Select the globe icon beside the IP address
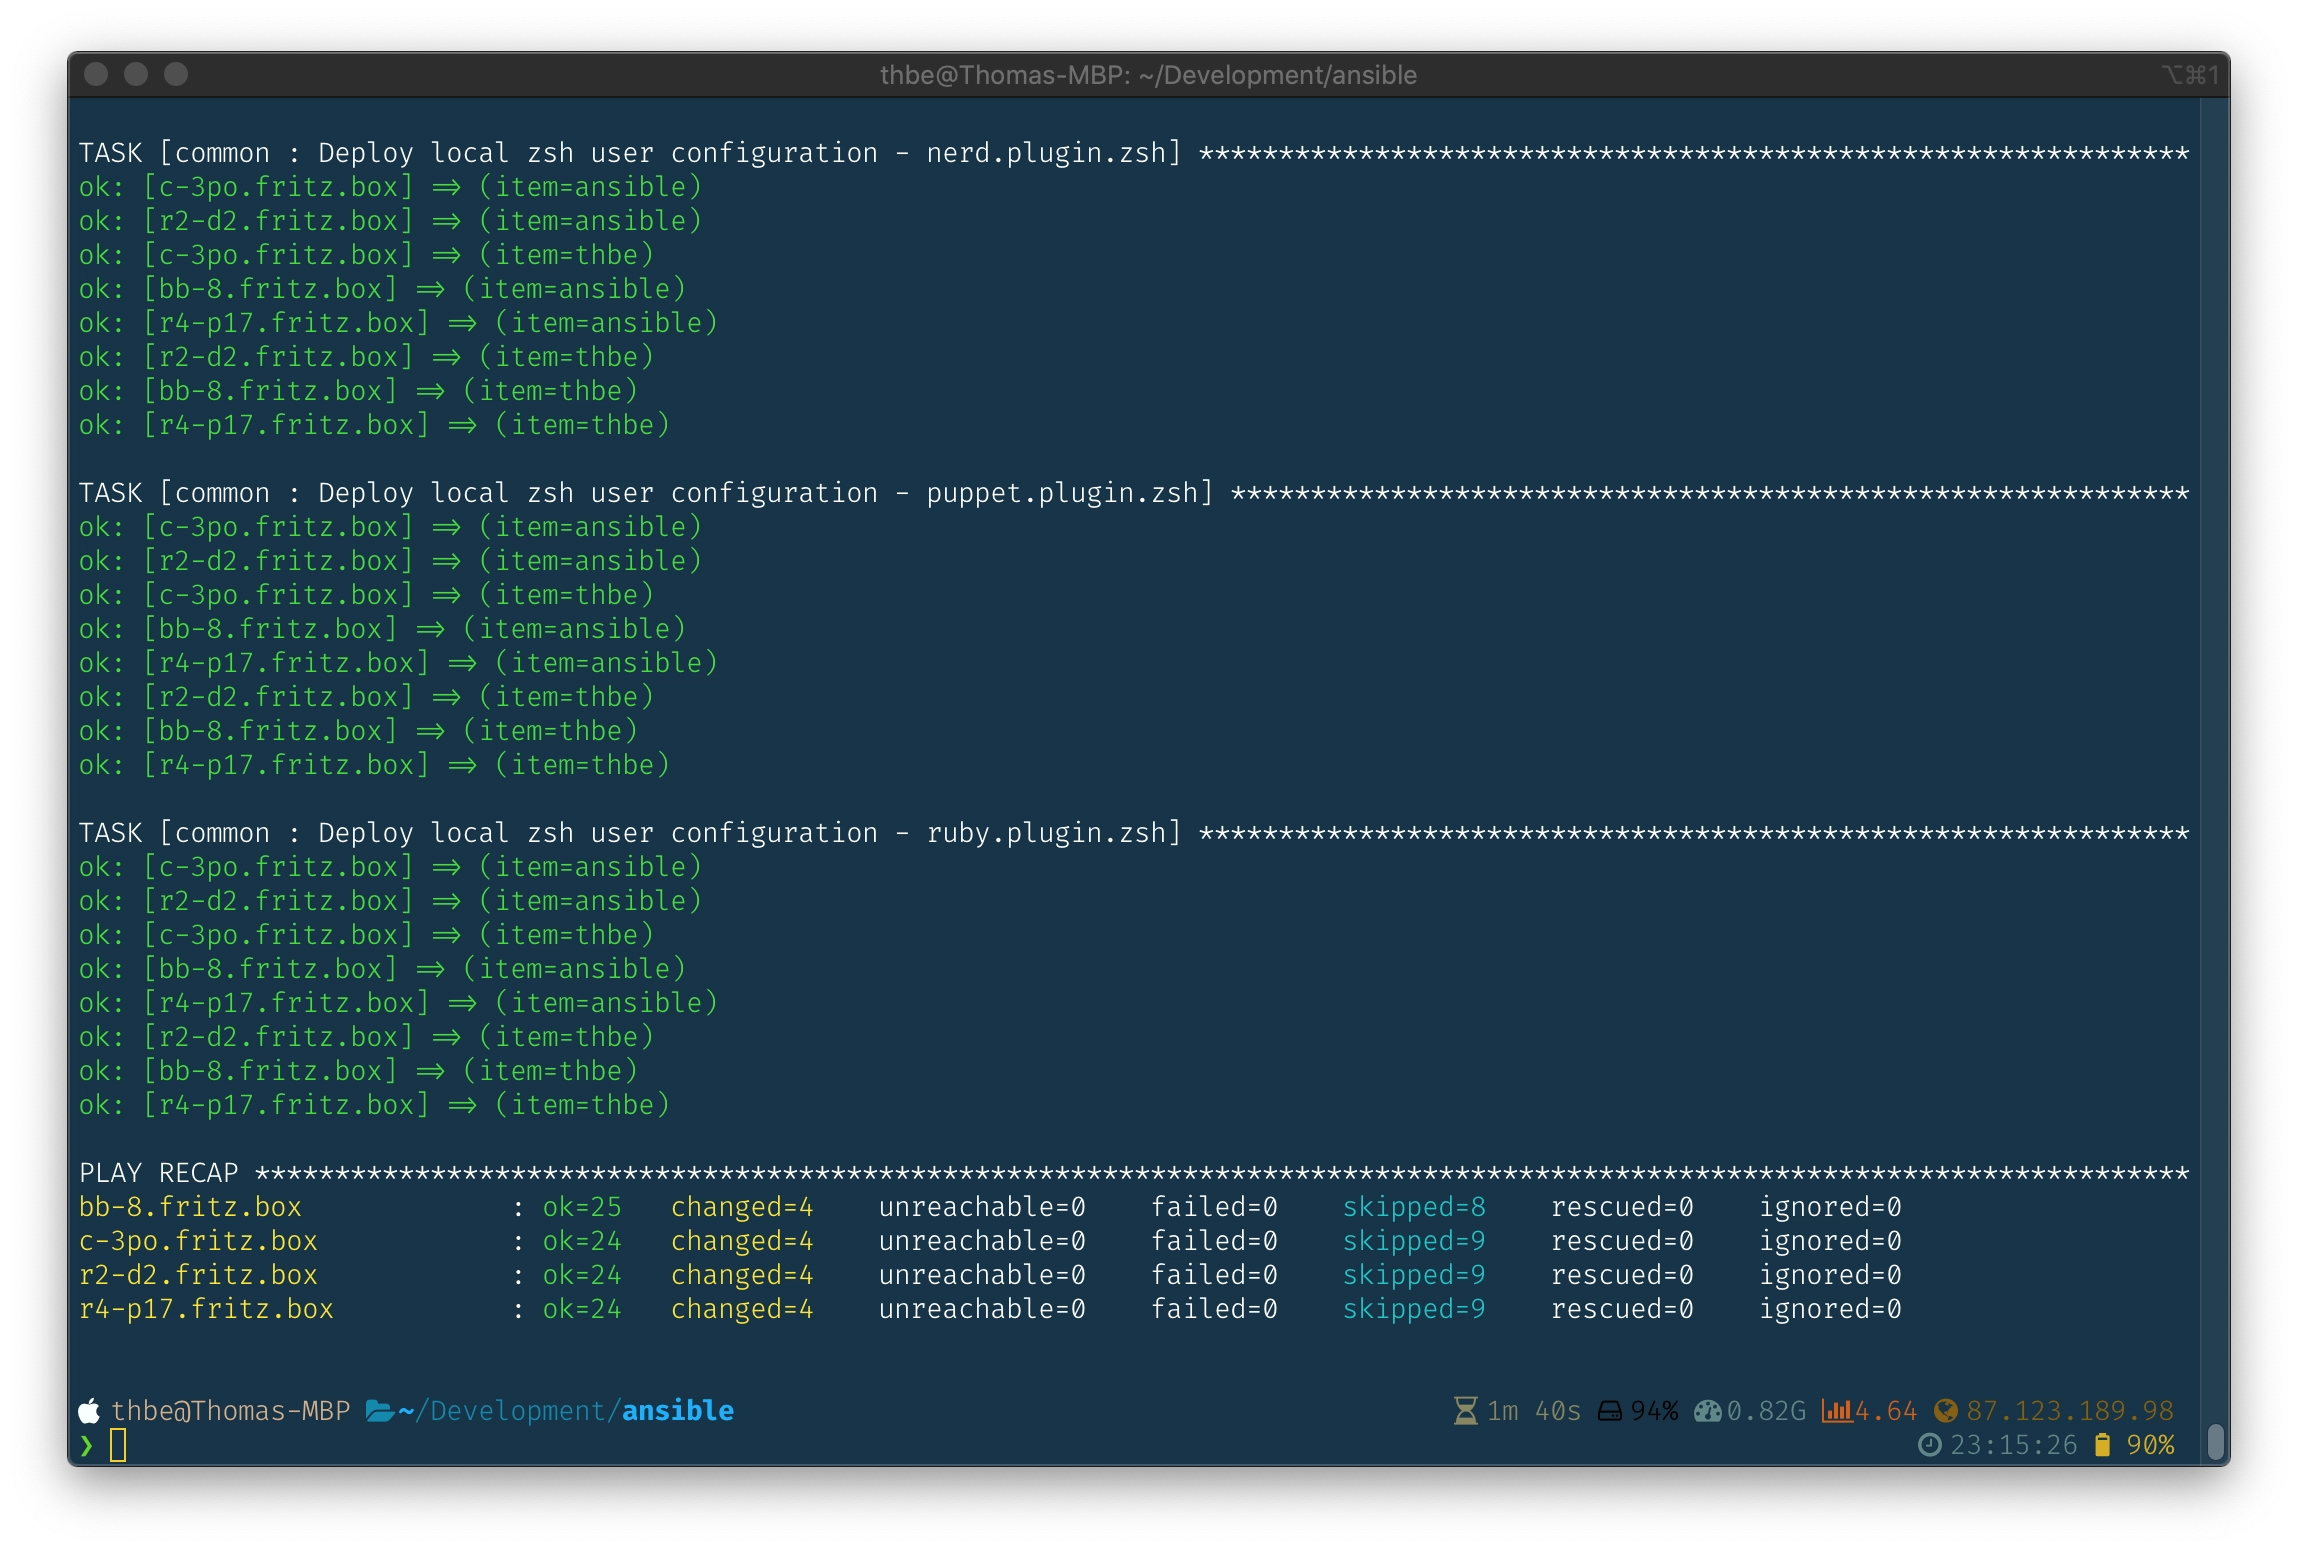The image size is (2298, 1550). tap(1946, 1410)
